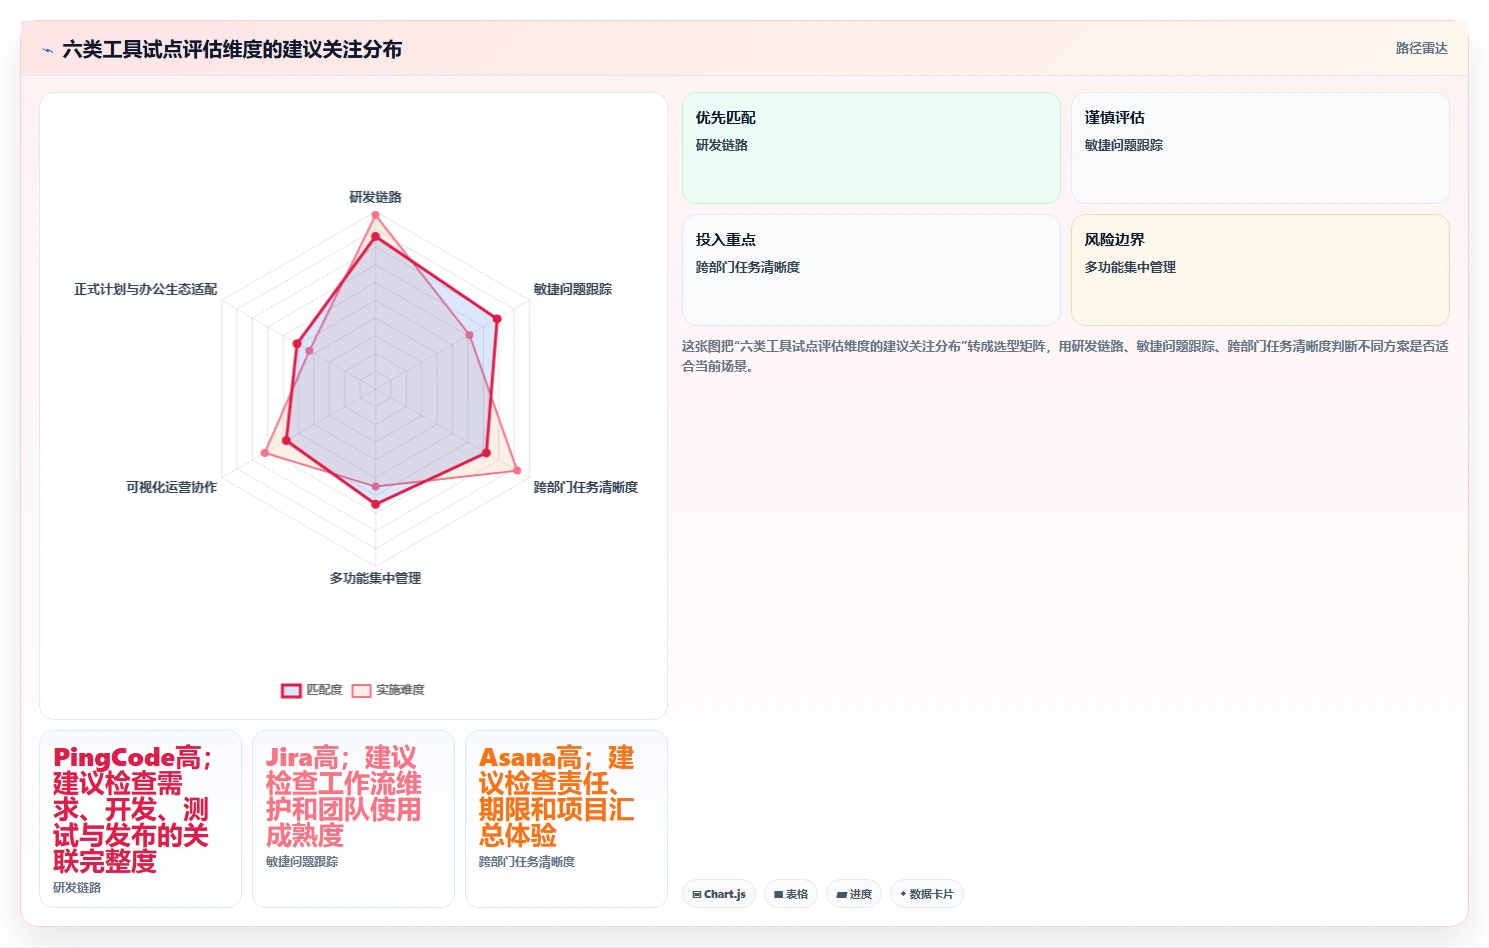Image resolution: width=1489 pixels, height=948 pixels.
Task: Open the 优先匹配 card
Action: pyautogui.click(x=871, y=148)
